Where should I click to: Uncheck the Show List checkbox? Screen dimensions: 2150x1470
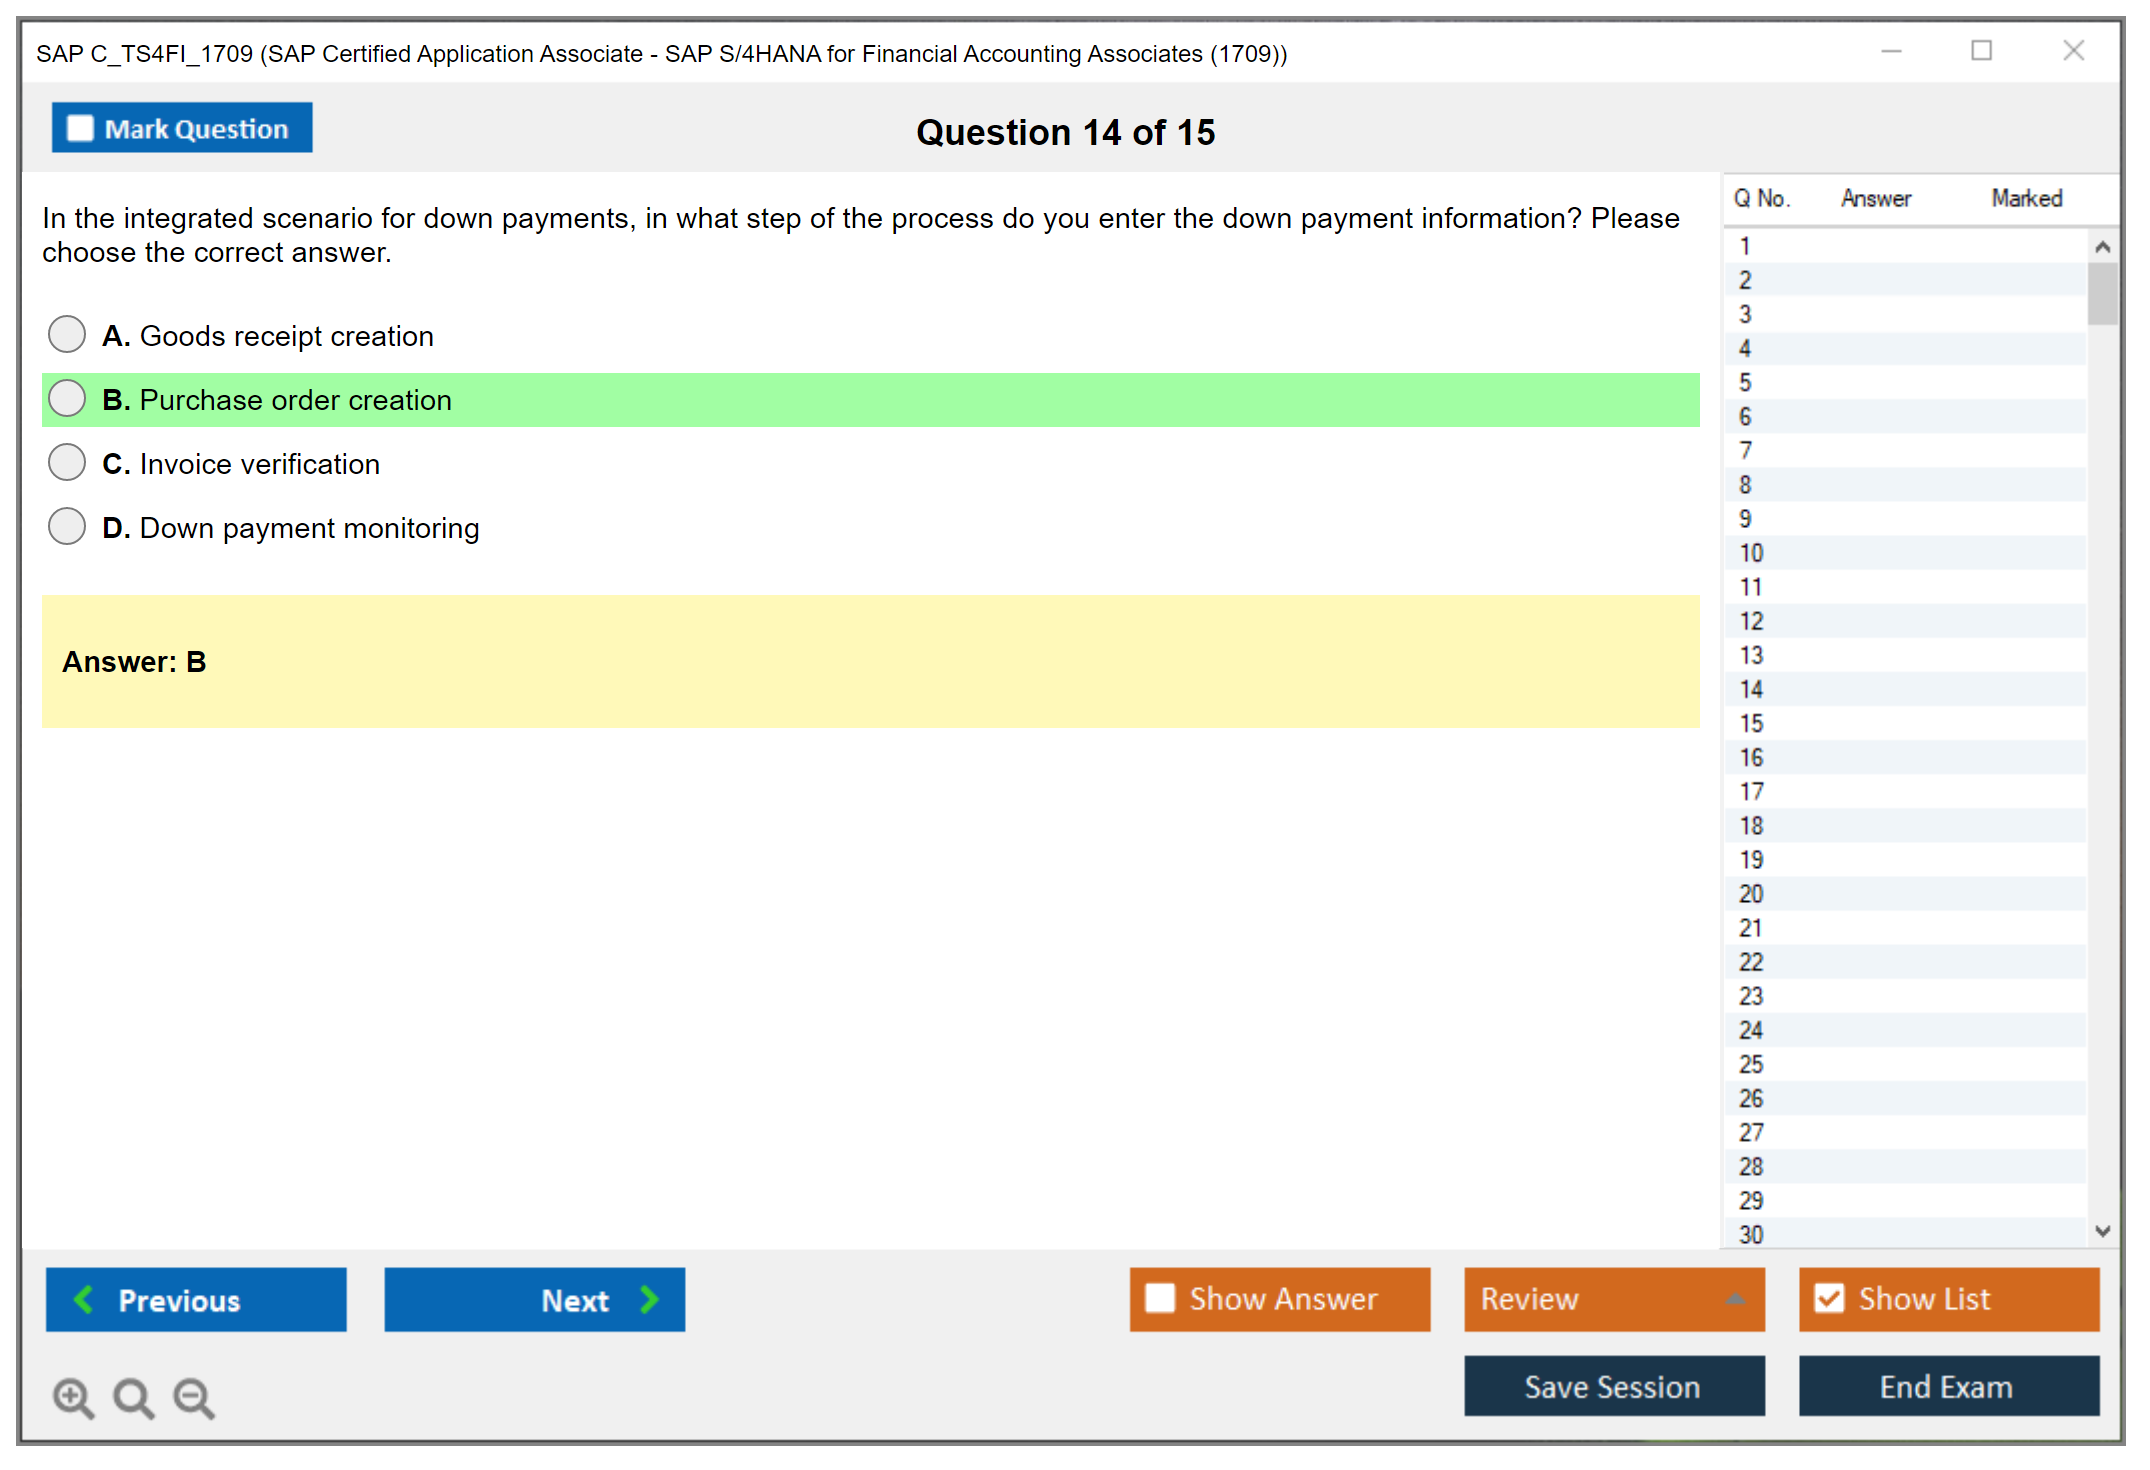coord(1829,1298)
